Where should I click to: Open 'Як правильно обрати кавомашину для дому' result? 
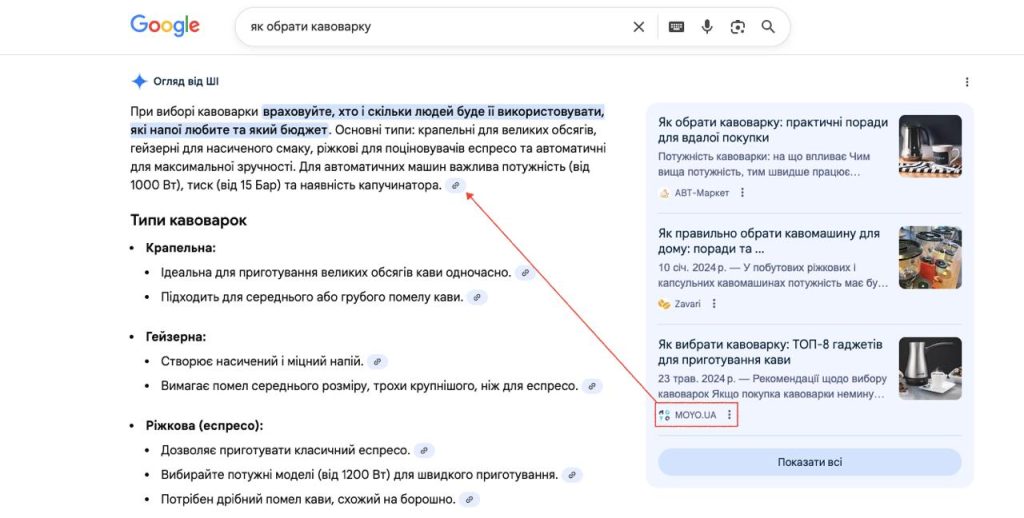coord(769,241)
